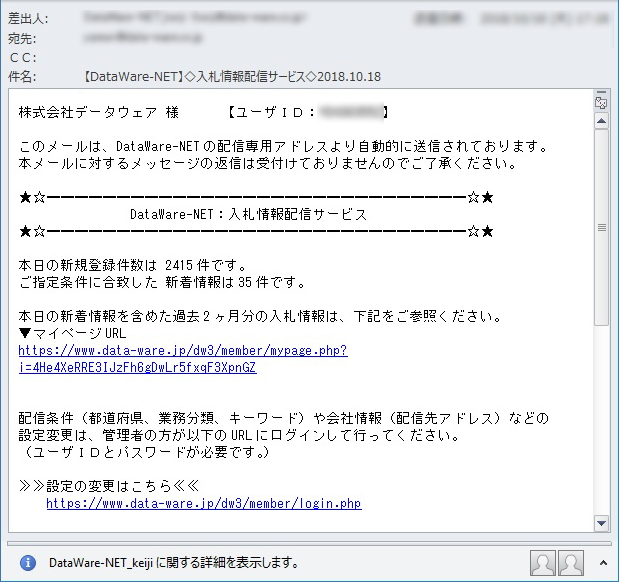The width and height of the screenshot is (619, 582).
Task: Click the blurred sender address field
Action: point(195,17)
